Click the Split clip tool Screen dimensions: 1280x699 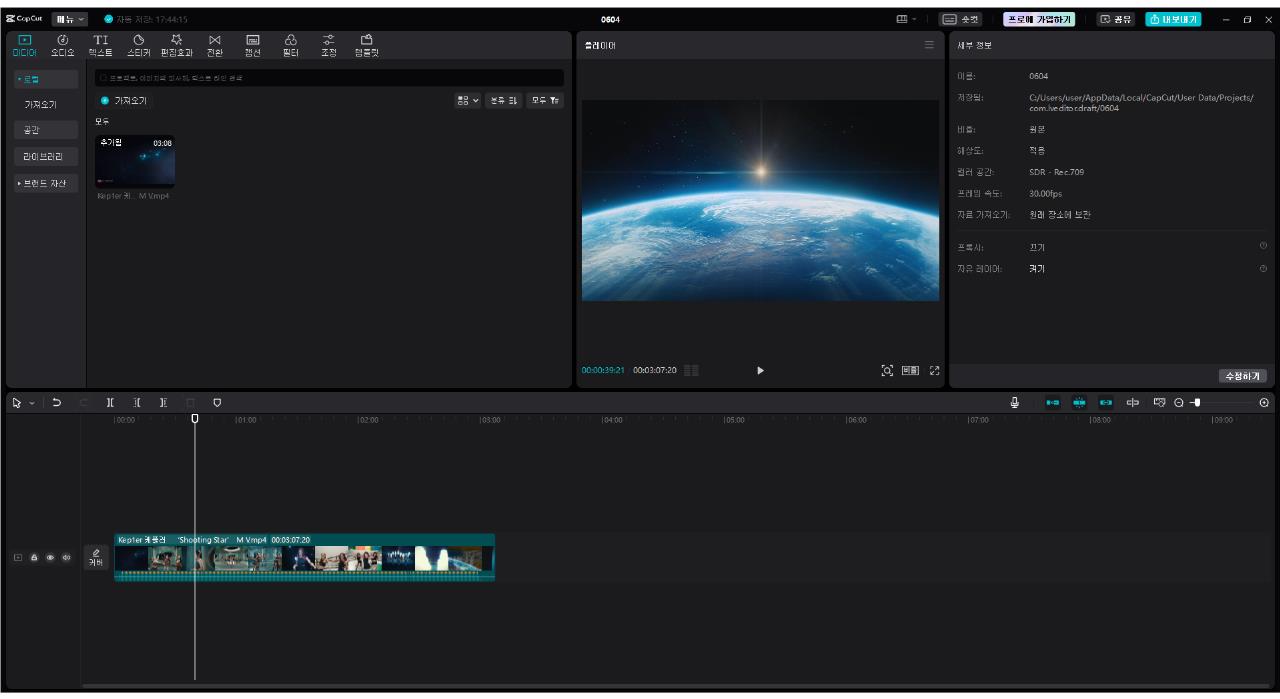click(x=110, y=403)
